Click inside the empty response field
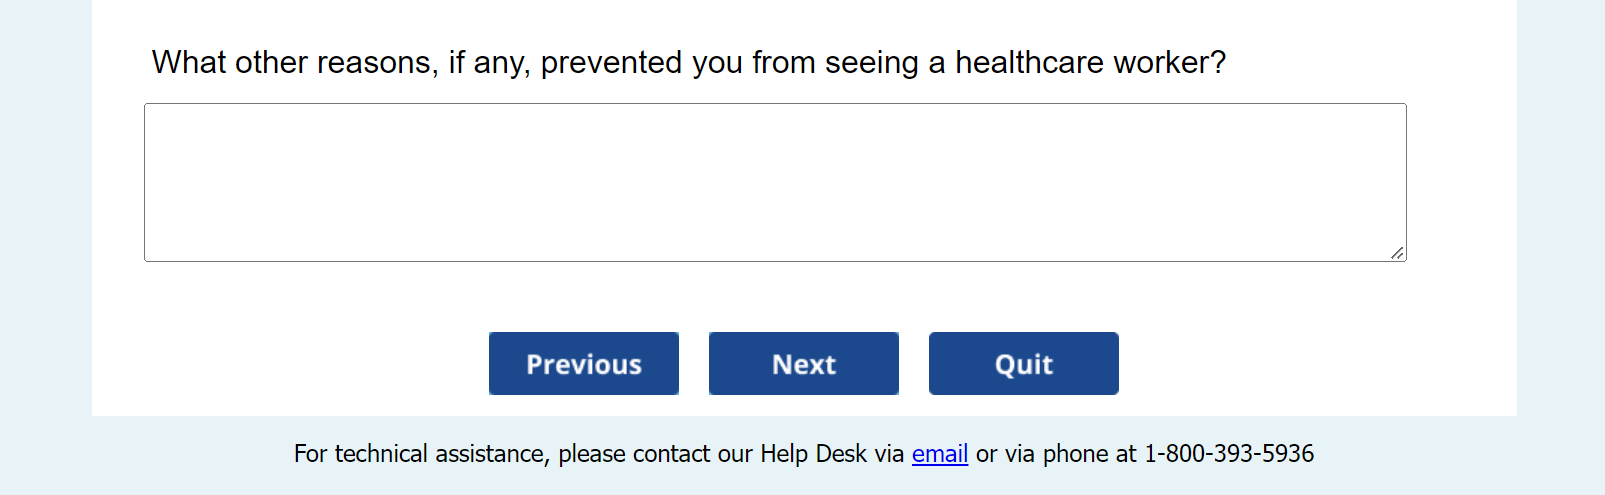 (x=775, y=182)
